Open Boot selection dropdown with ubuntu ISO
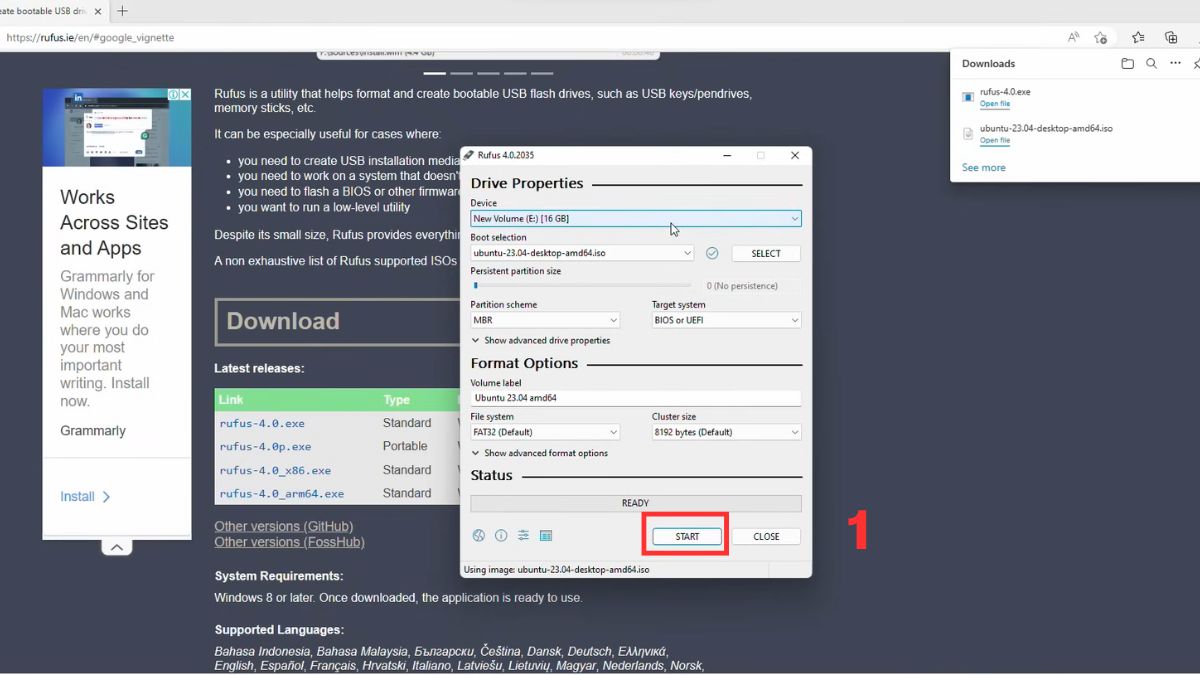The width and height of the screenshot is (1200, 675). 582,253
